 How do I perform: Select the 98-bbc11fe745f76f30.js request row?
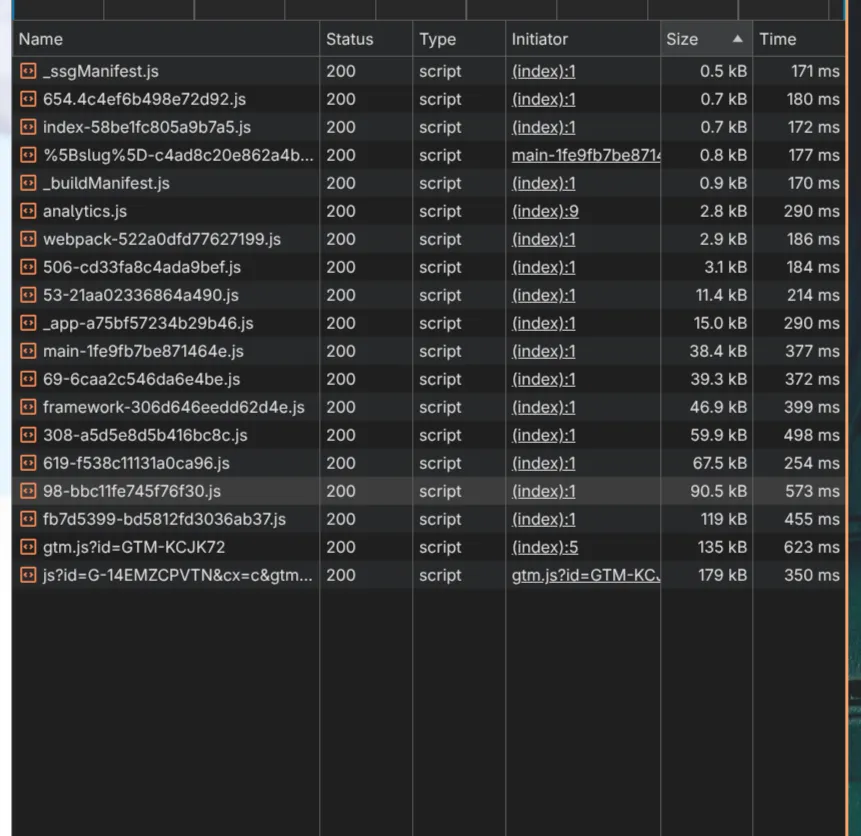pos(428,491)
